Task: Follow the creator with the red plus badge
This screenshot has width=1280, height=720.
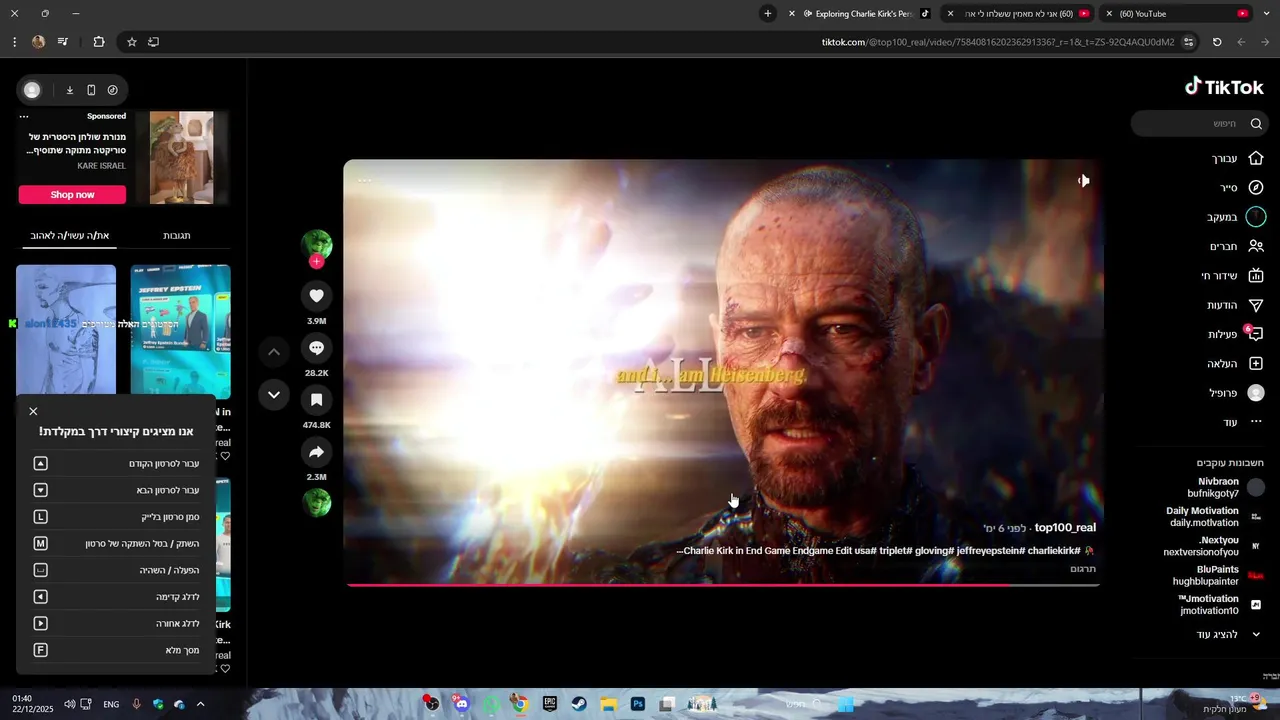Action: point(316,262)
